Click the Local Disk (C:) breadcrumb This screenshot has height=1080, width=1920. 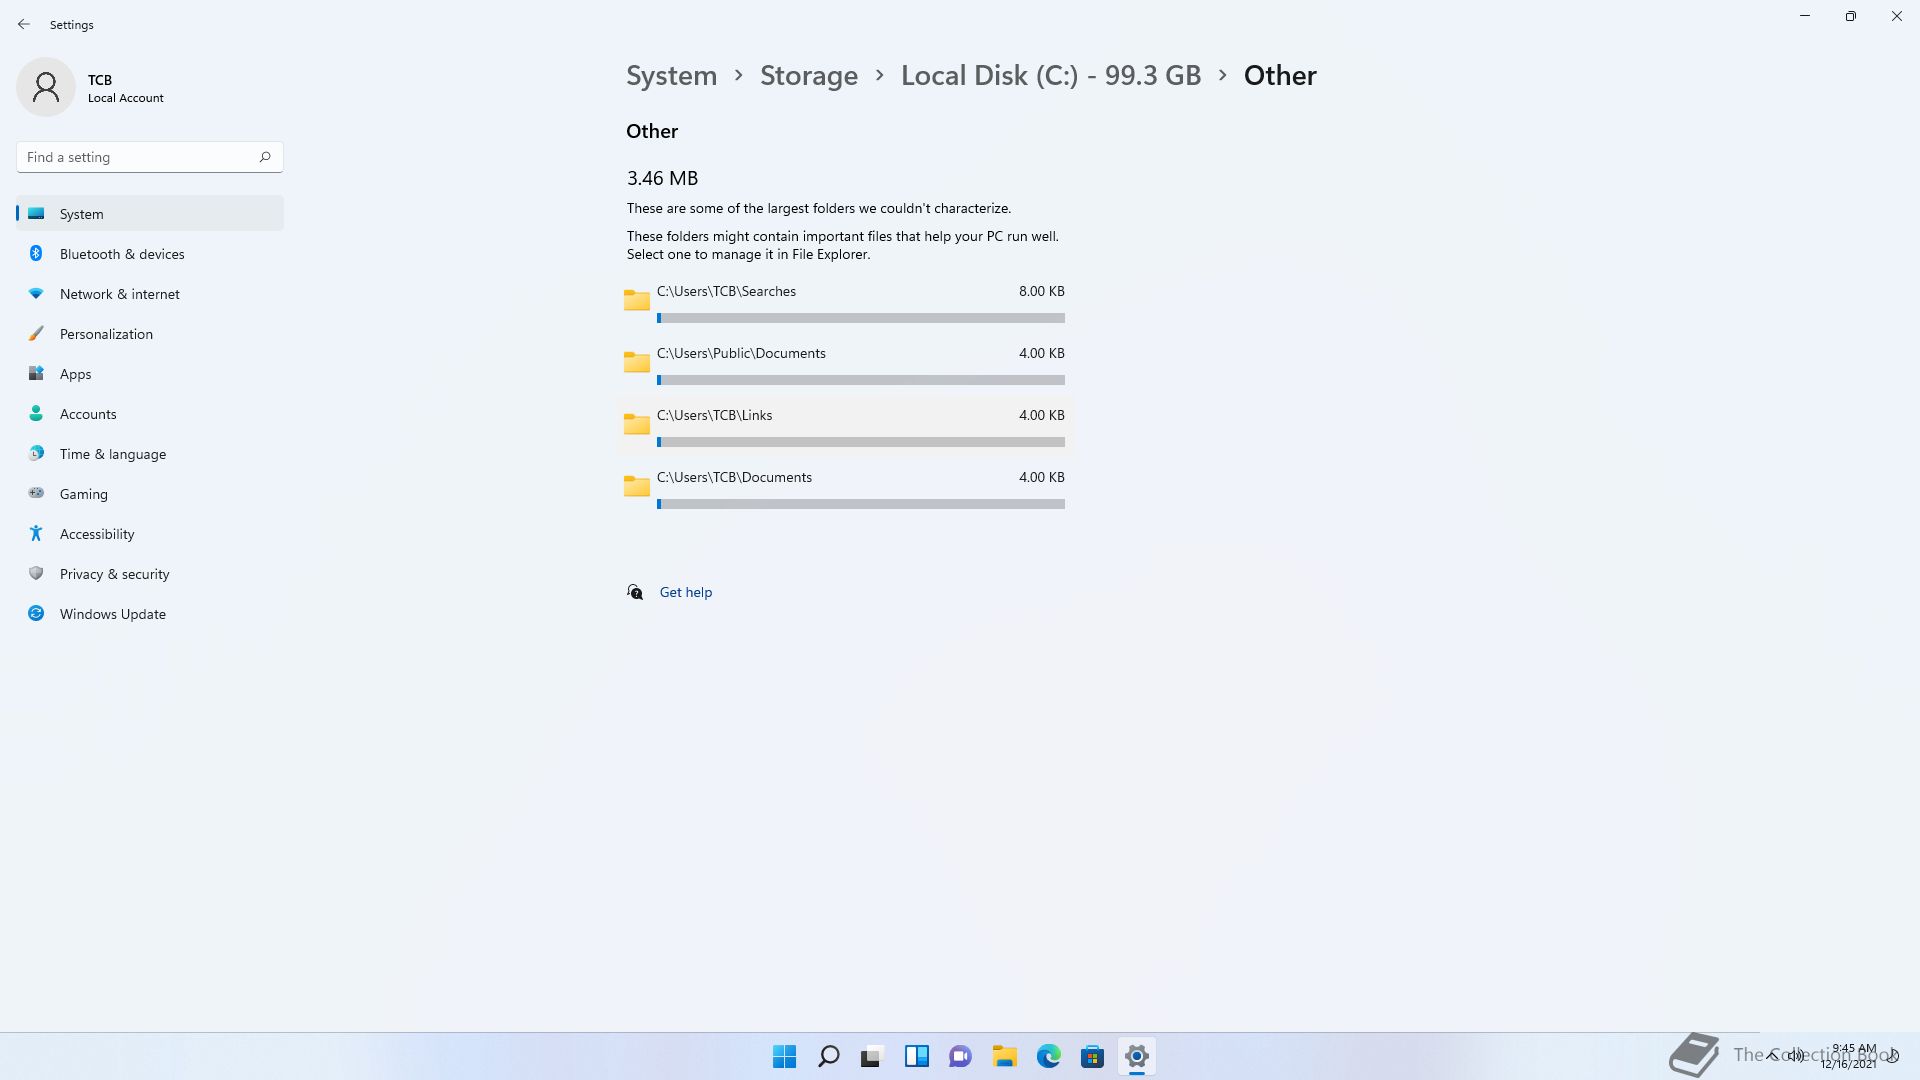pyautogui.click(x=1050, y=75)
